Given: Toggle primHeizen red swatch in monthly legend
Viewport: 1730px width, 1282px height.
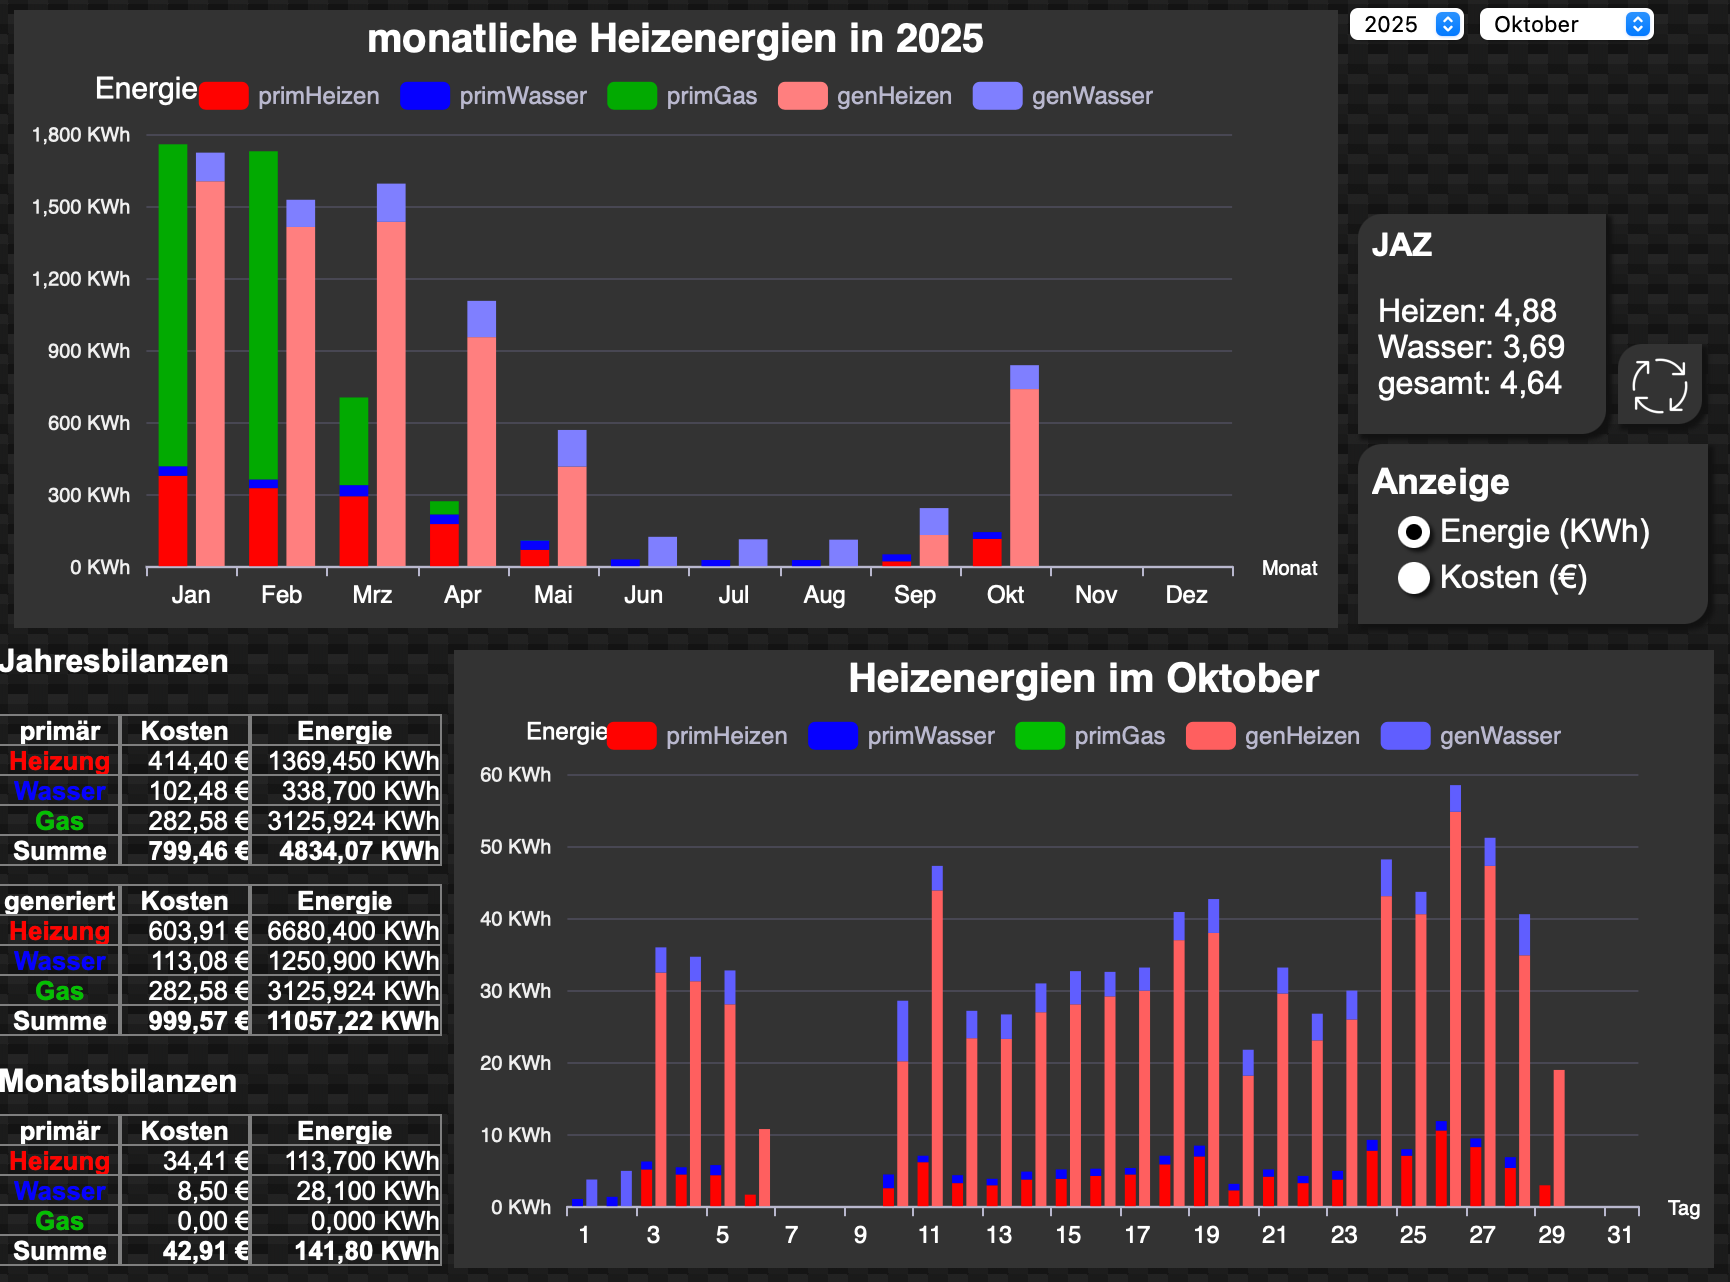Looking at the screenshot, I should (x=224, y=96).
